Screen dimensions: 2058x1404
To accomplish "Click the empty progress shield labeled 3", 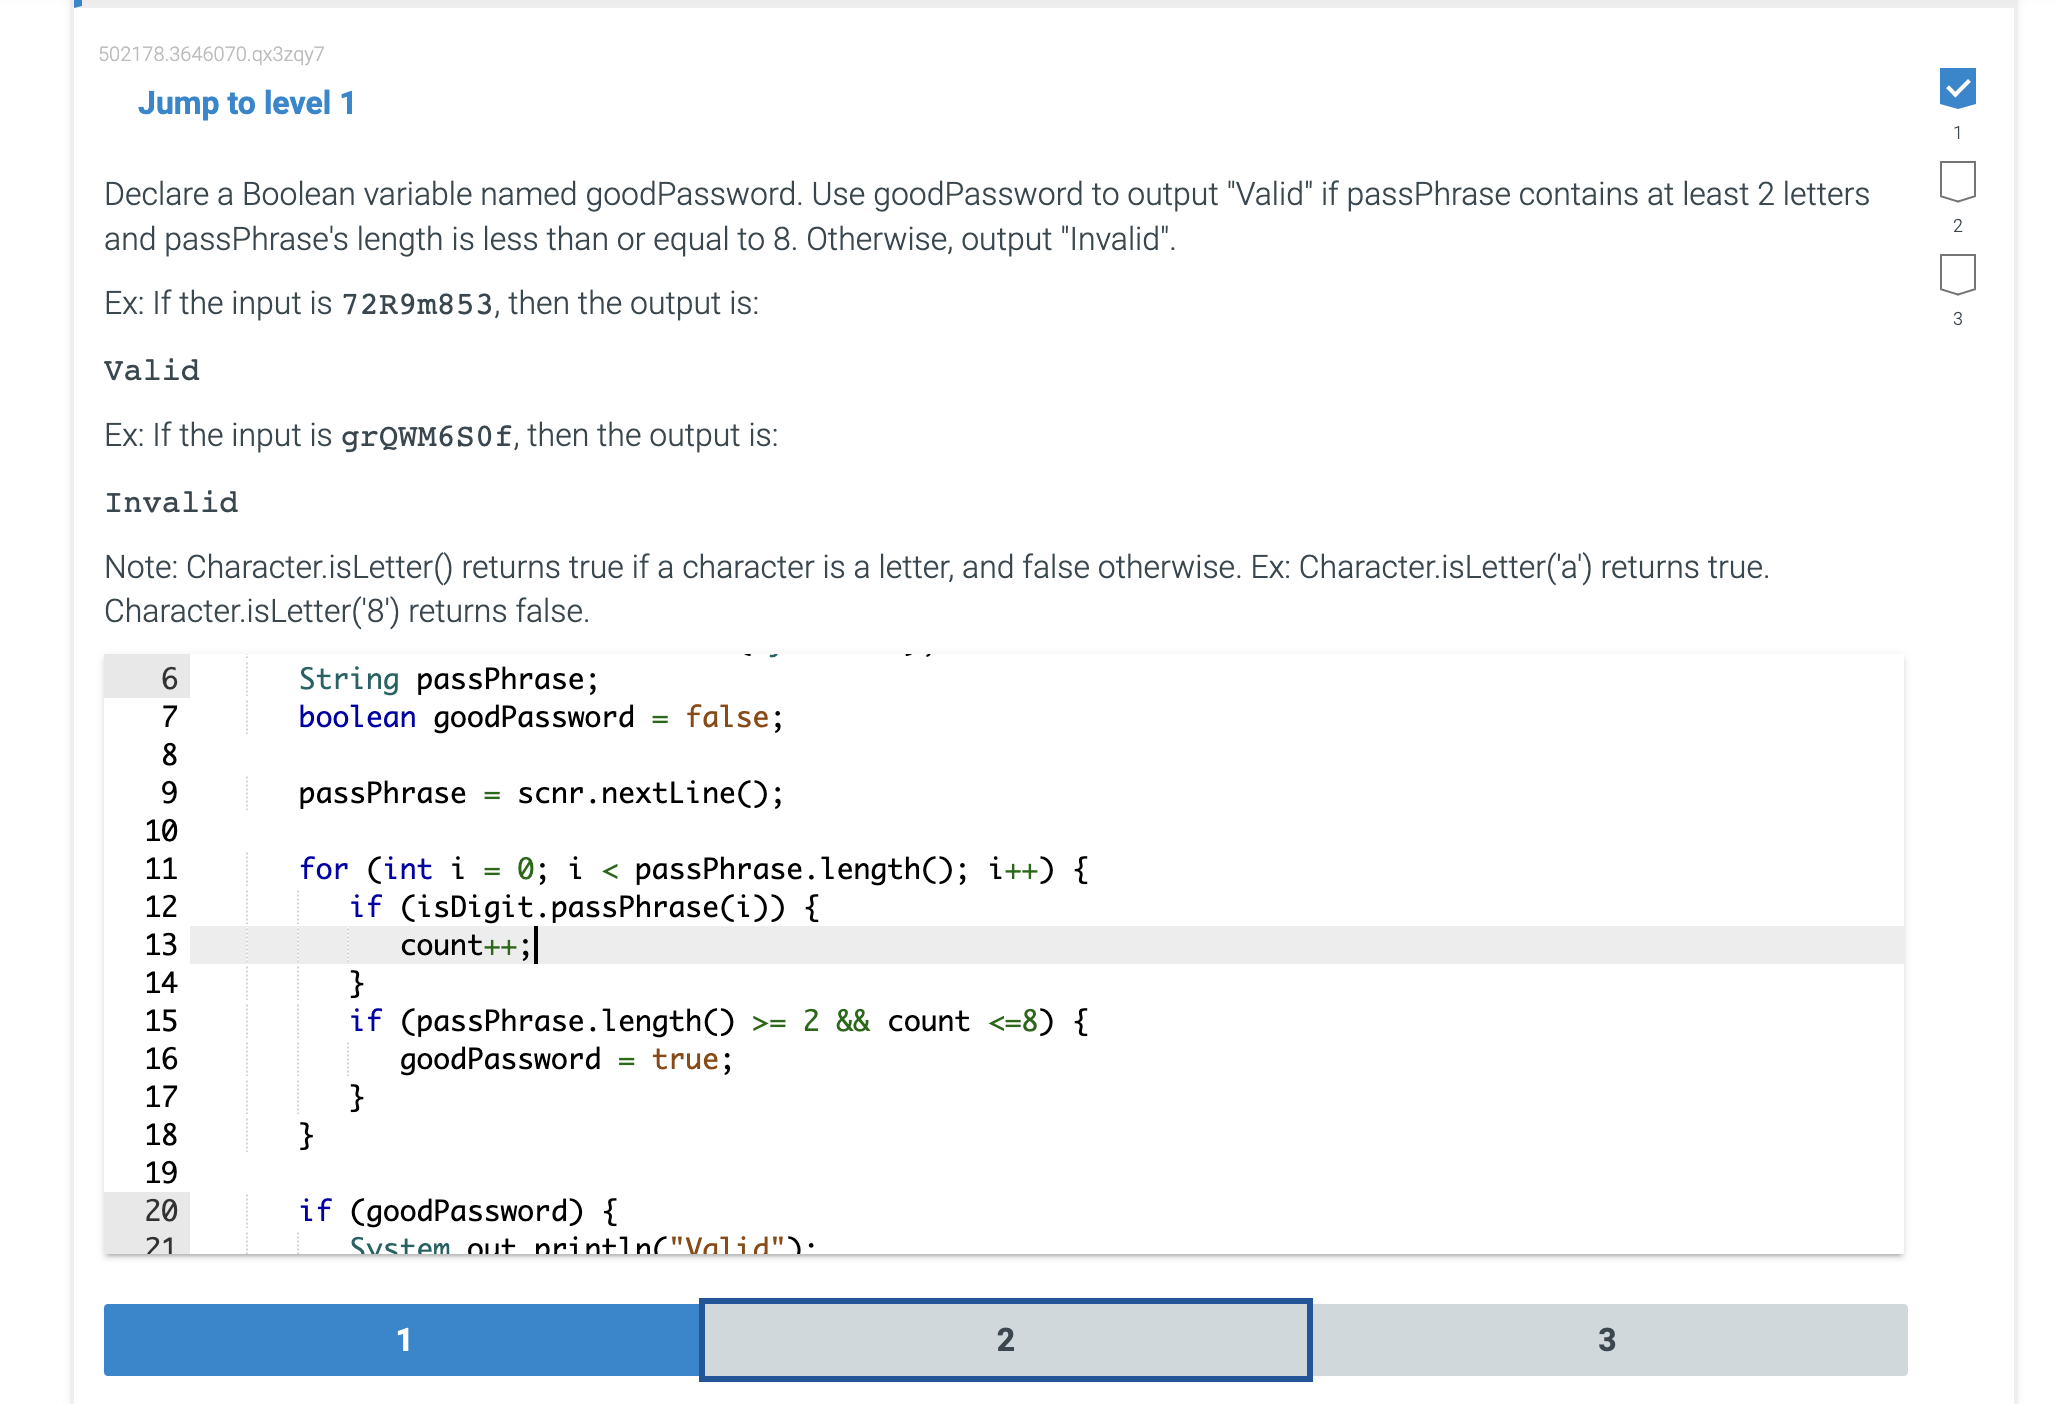I will click(x=1957, y=271).
